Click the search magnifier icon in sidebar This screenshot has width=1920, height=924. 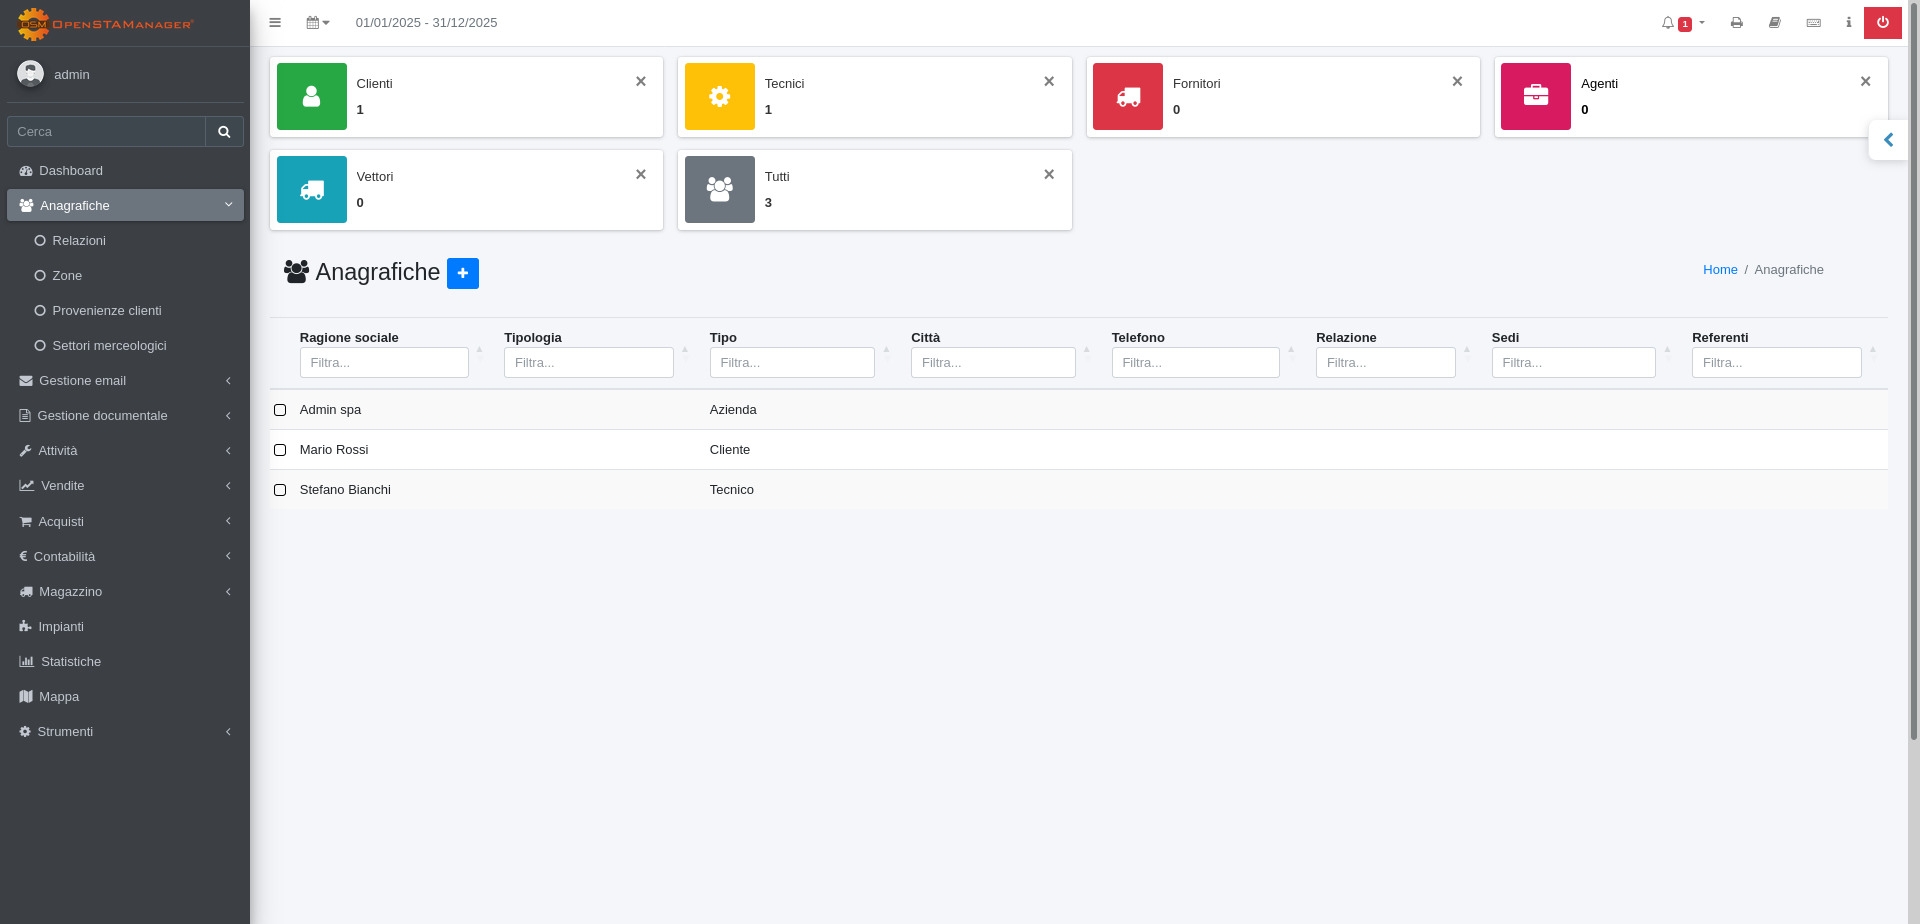[x=224, y=132]
